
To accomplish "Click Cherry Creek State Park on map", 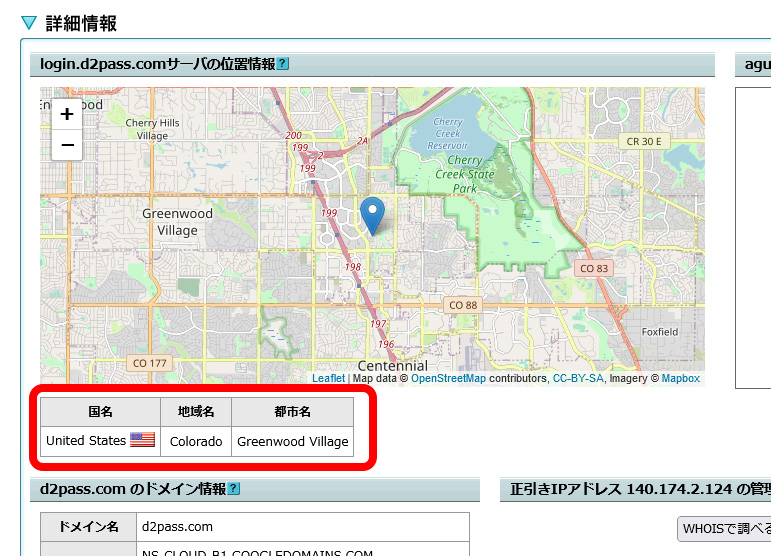I will [466, 173].
